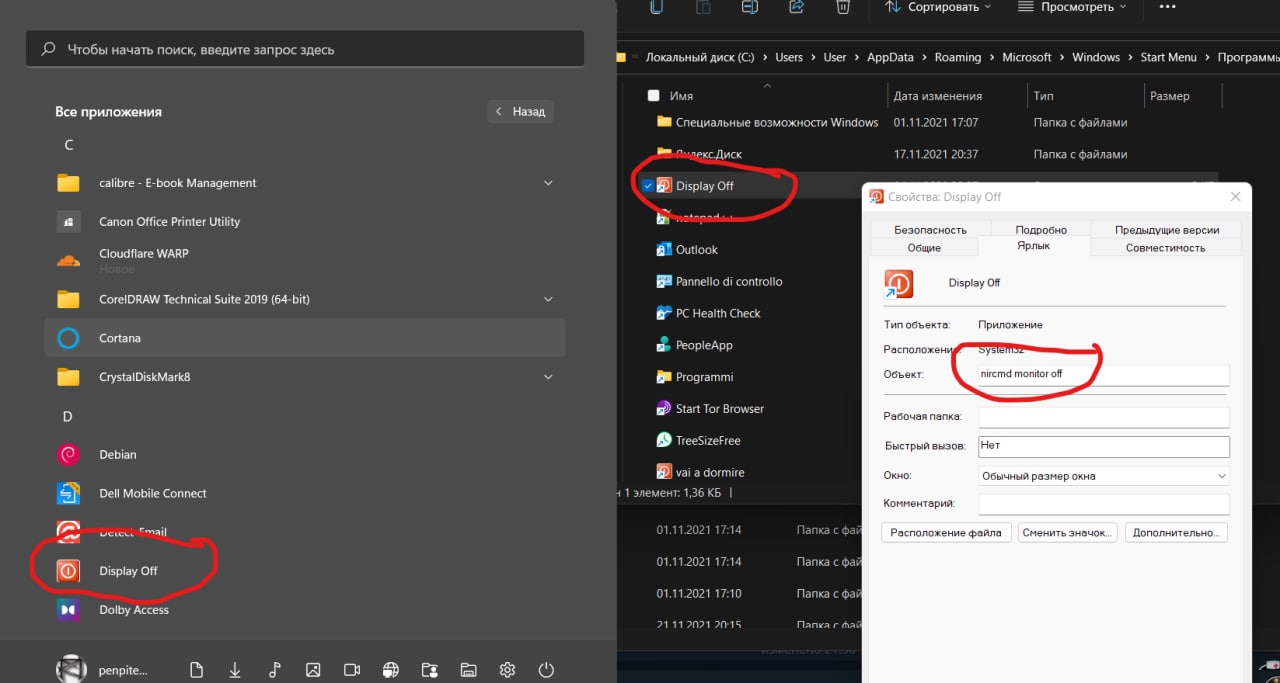Click the Power button in Start menu

pyautogui.click(x=546, y=670)
